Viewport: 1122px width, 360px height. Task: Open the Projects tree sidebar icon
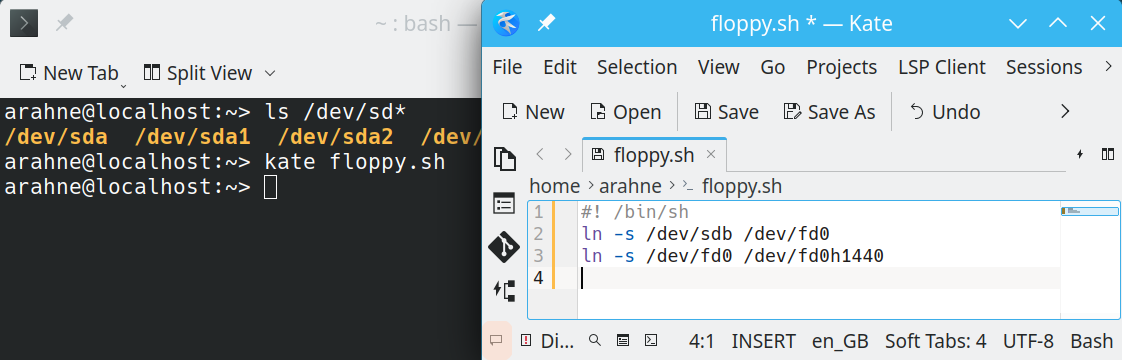click(504, 290)
